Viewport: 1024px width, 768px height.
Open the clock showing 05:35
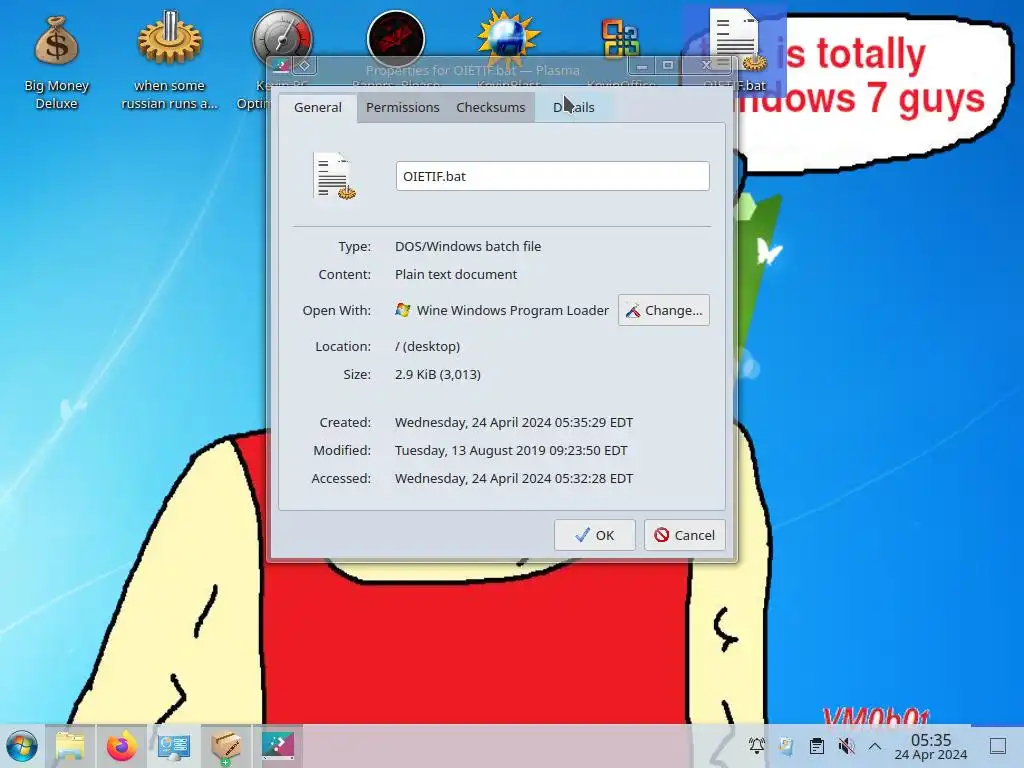[931, 746]
